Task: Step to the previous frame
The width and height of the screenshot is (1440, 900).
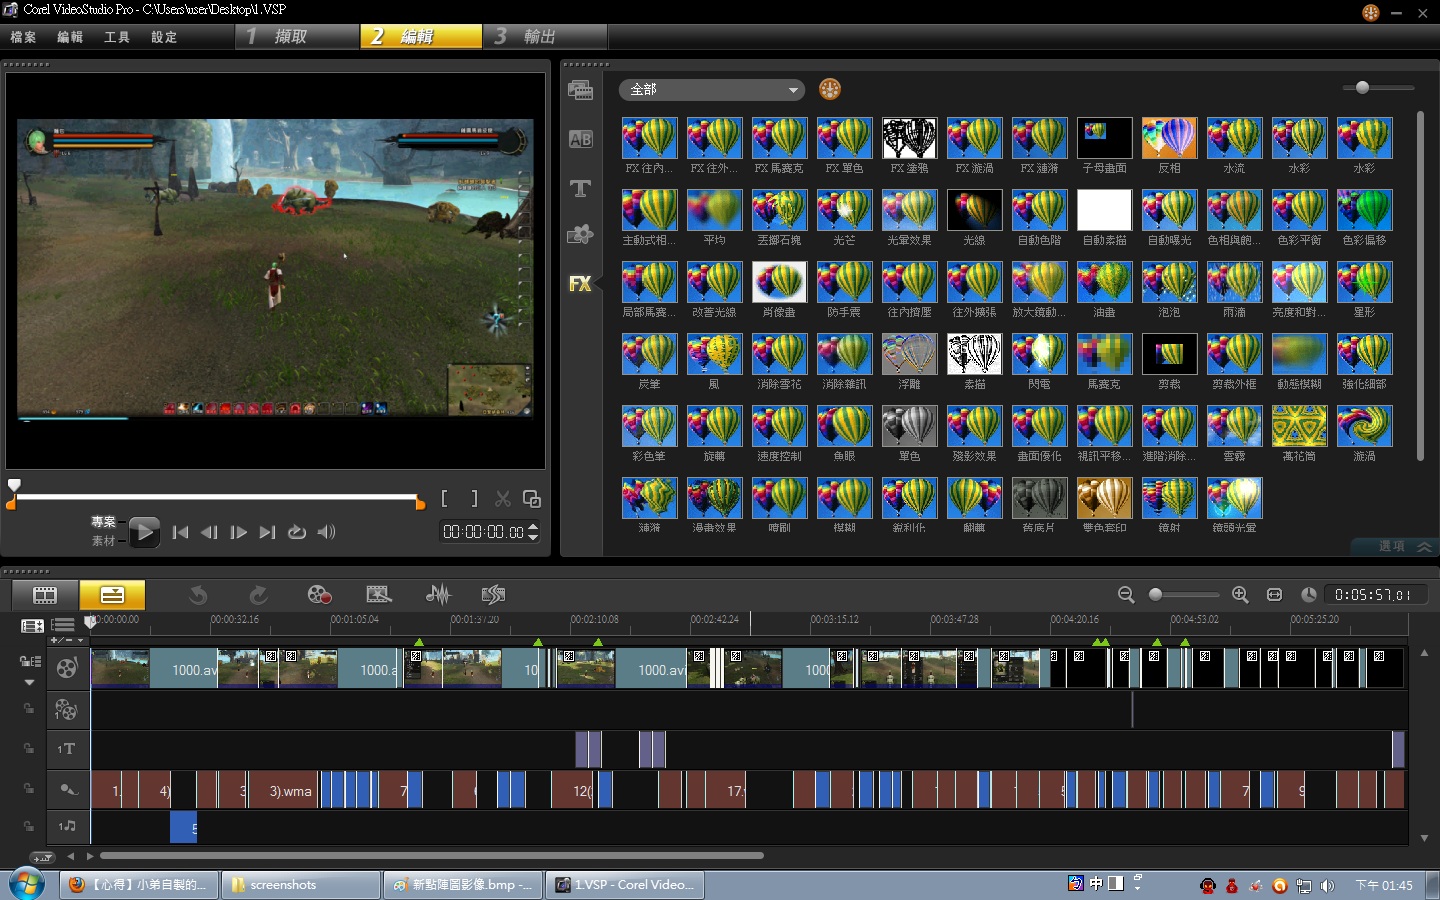Action: [x=209, y=532]
